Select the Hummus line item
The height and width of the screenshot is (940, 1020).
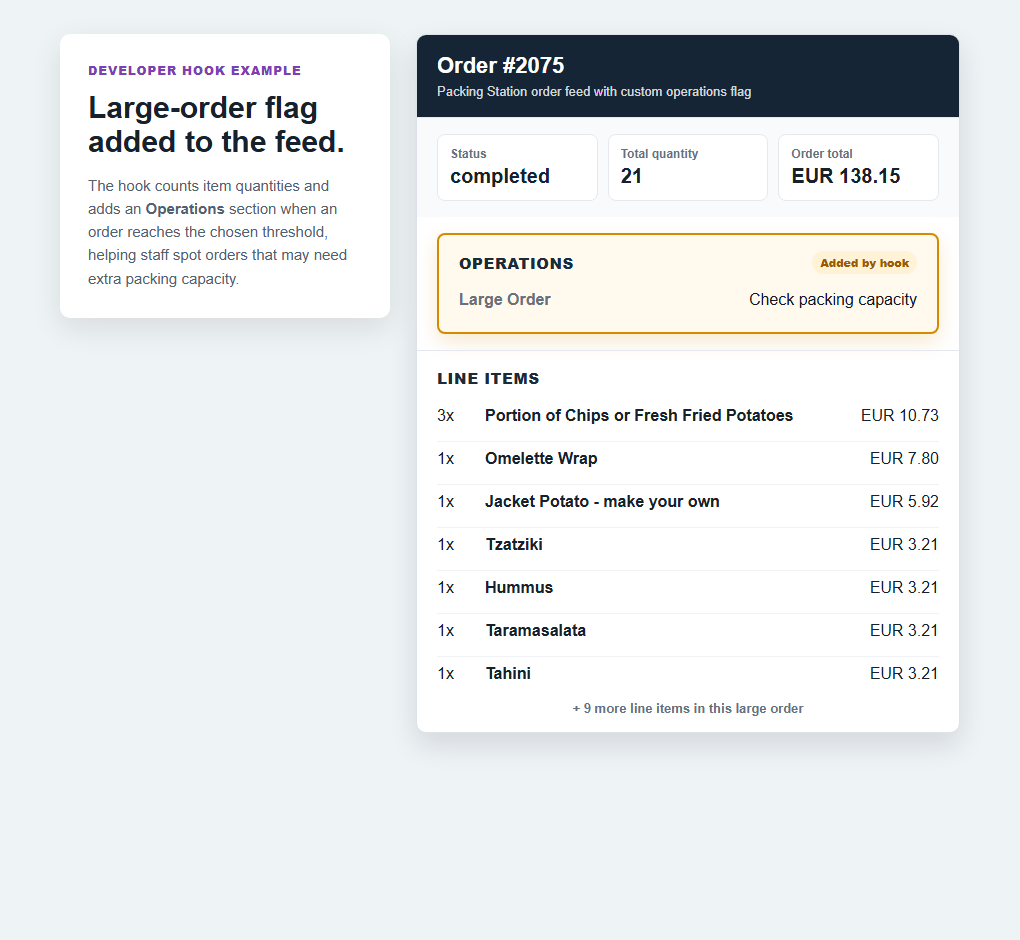tap(688, 587)
